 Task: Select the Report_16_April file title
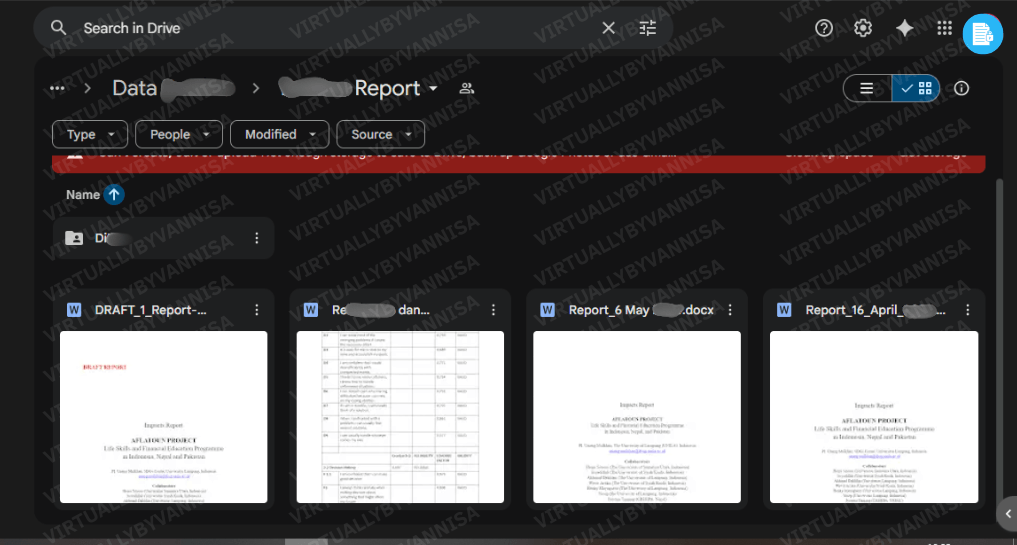(876, 310)
